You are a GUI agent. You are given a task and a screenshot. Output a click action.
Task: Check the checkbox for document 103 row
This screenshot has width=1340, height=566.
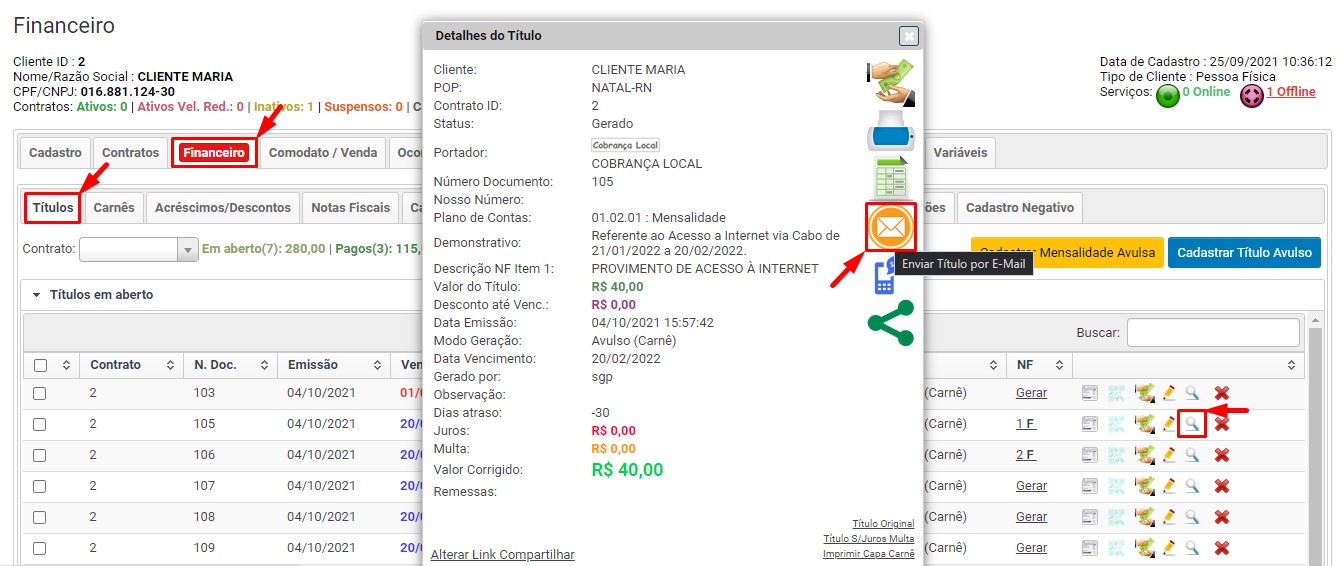40,394
